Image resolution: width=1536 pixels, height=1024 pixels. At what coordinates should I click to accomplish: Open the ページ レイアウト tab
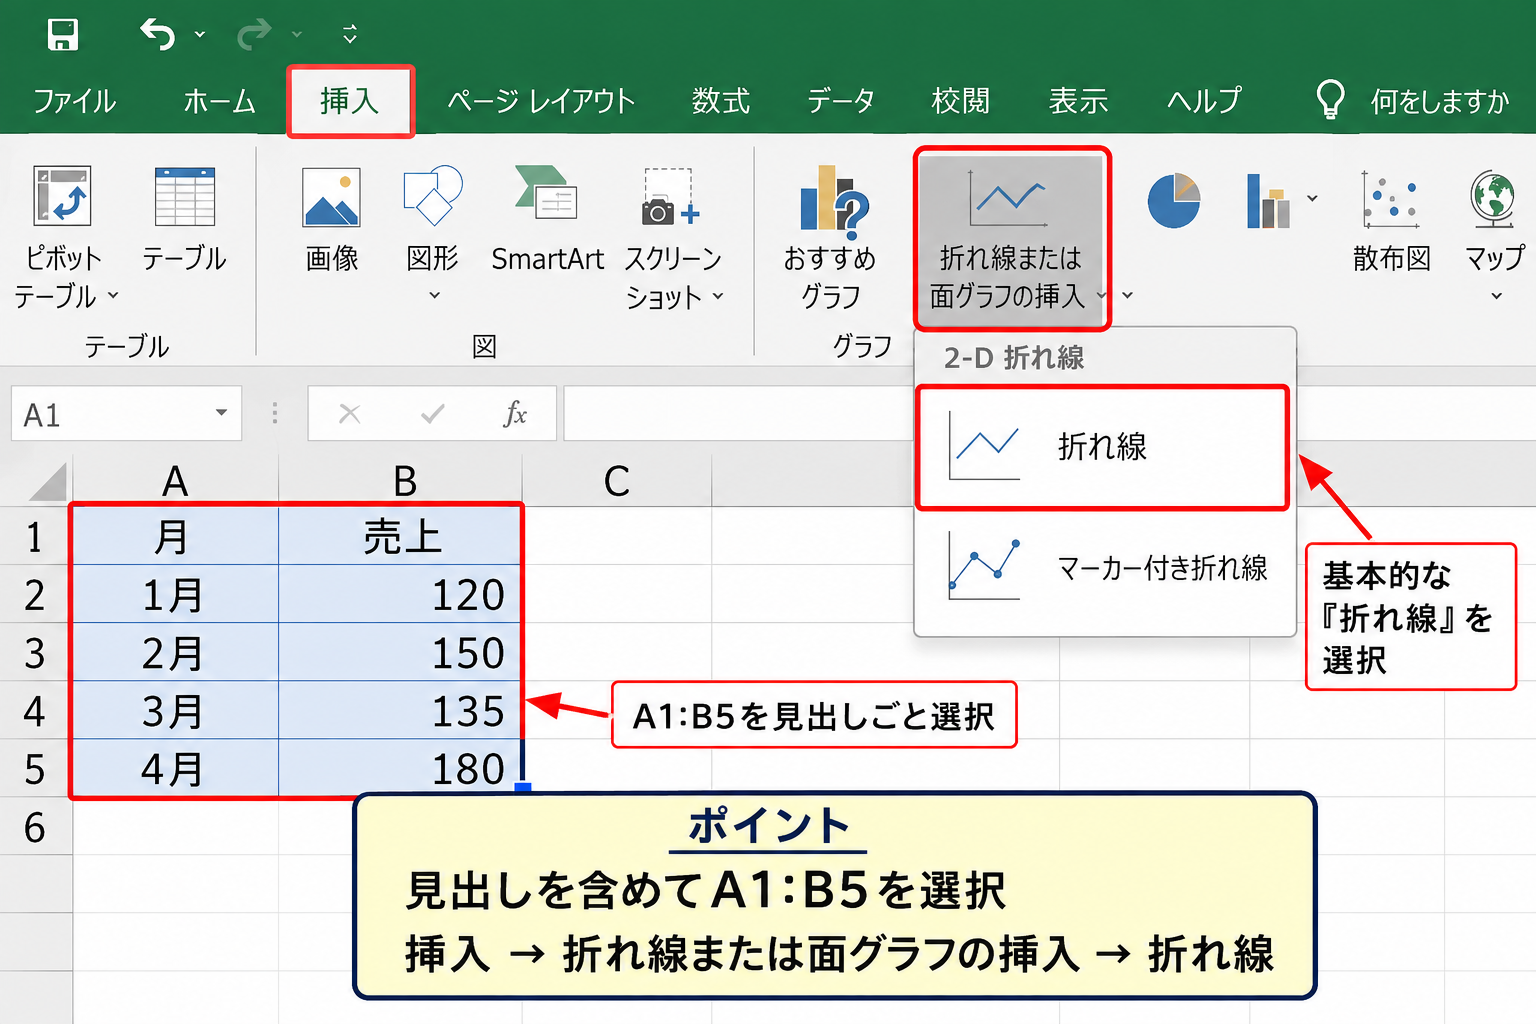click(541, 101)
